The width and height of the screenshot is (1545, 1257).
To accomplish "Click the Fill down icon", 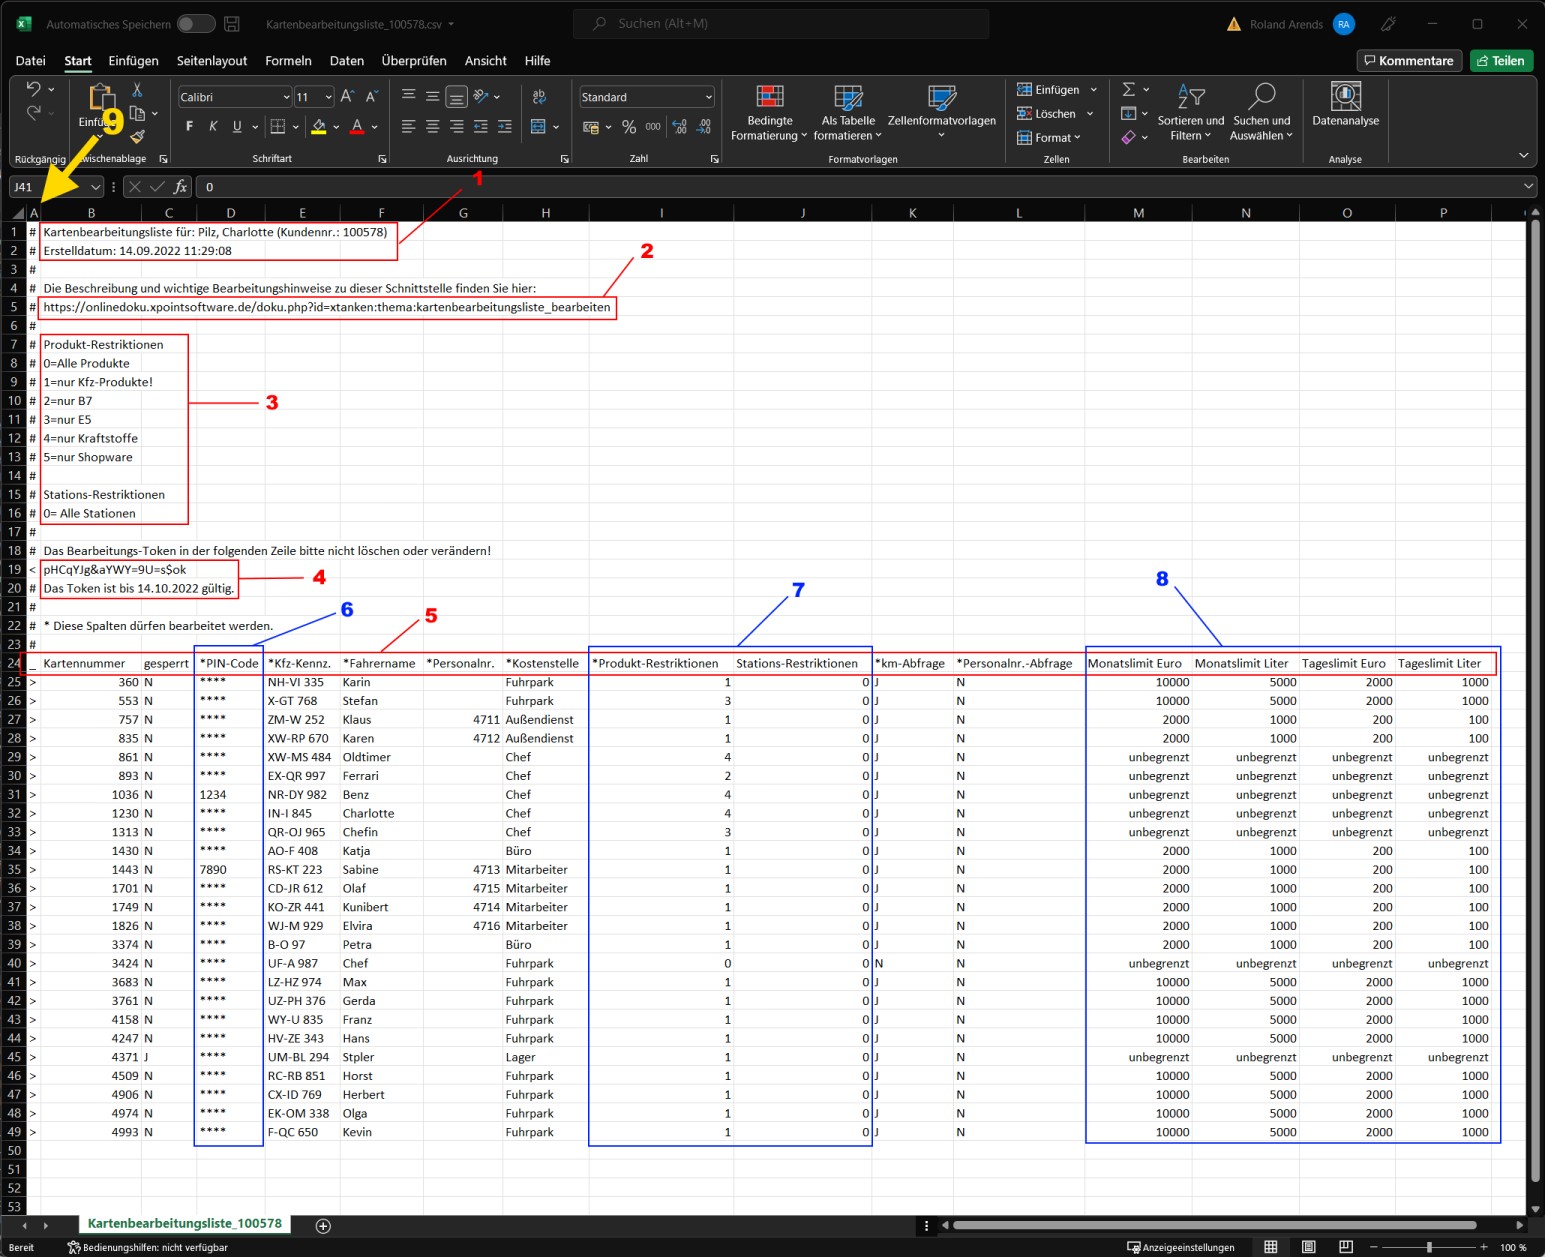I will coord(1129,114).
